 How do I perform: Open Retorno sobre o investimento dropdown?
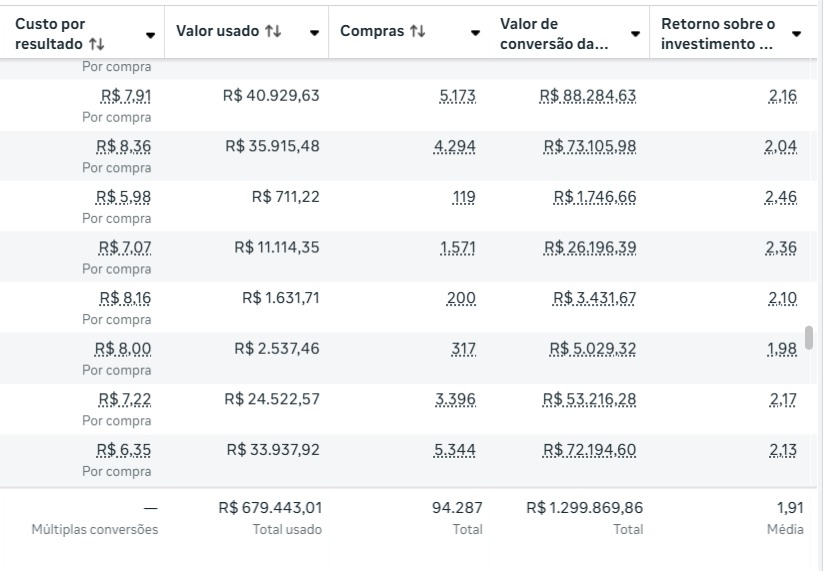coord(796,34)
